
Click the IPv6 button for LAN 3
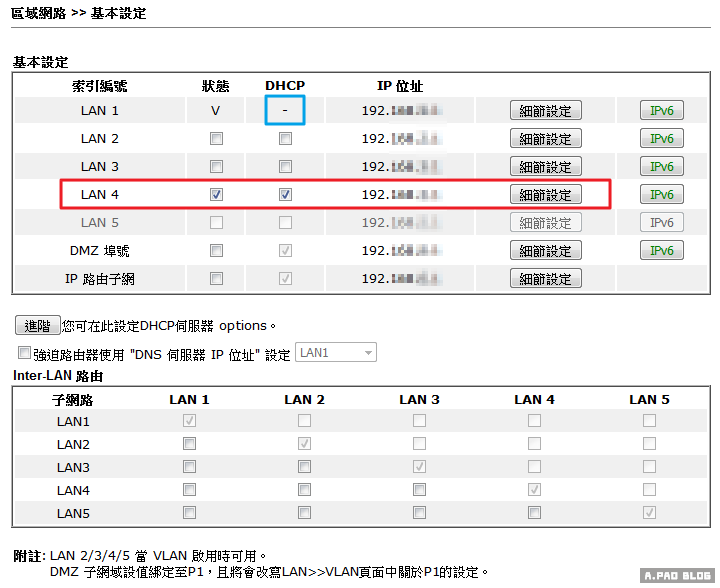[x=662, y=167]
